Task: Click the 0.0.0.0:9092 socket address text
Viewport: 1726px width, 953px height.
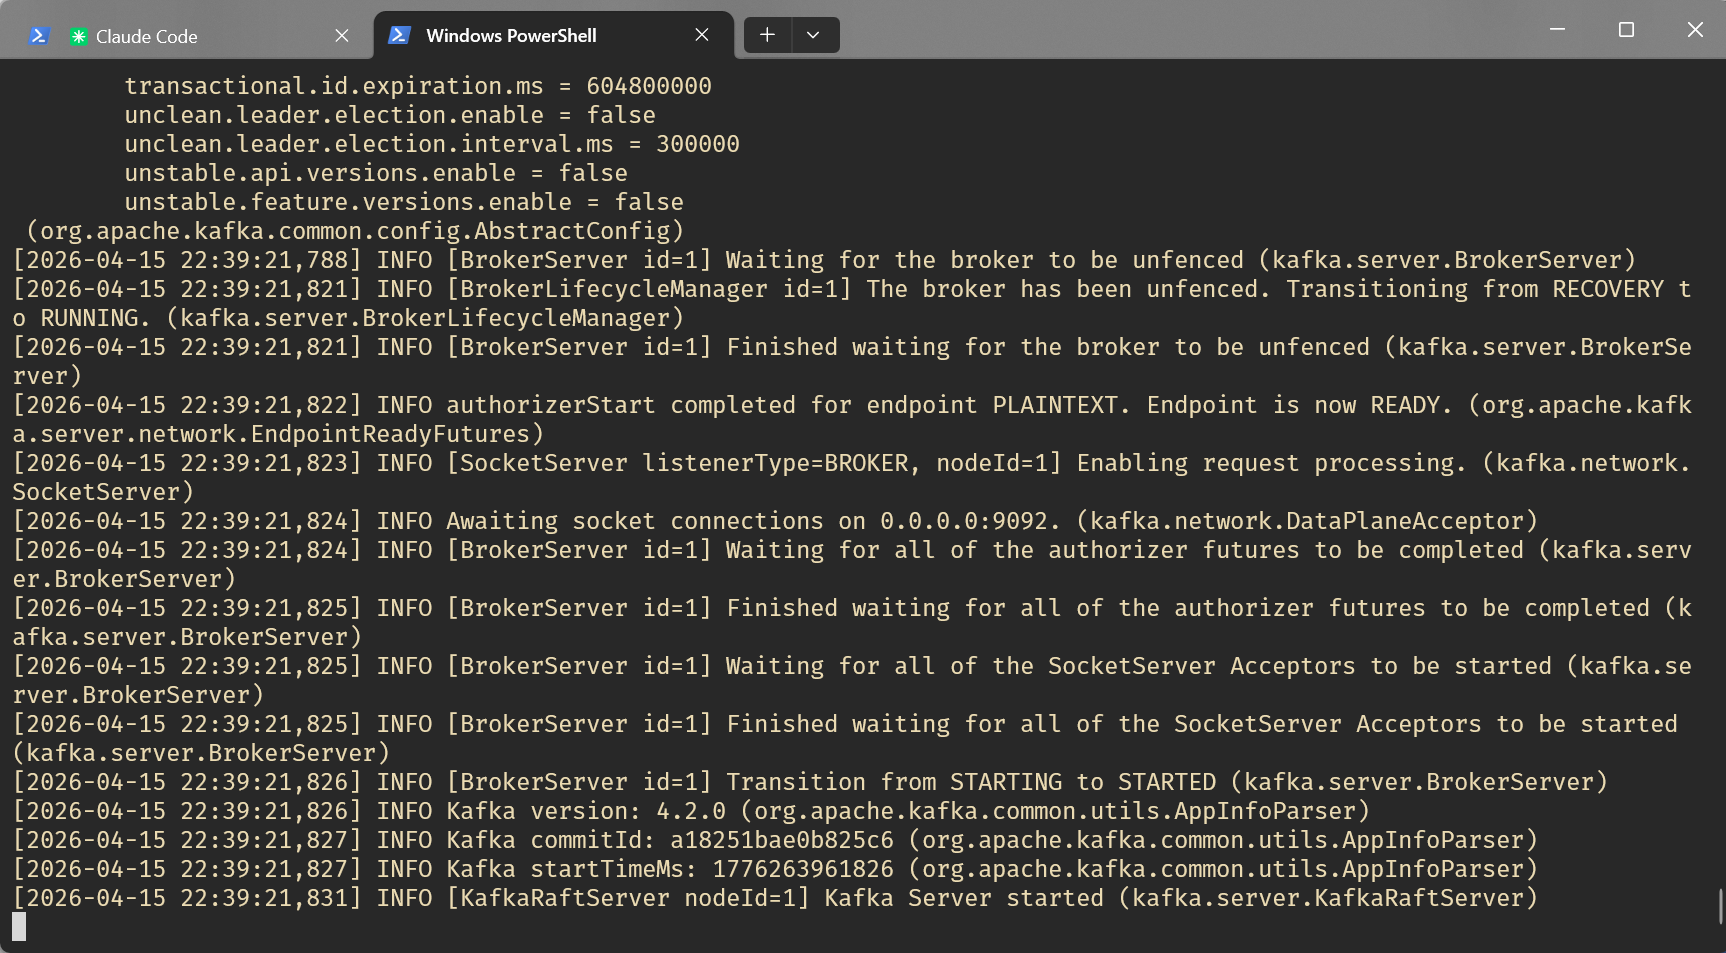Action: click(963, 521)
